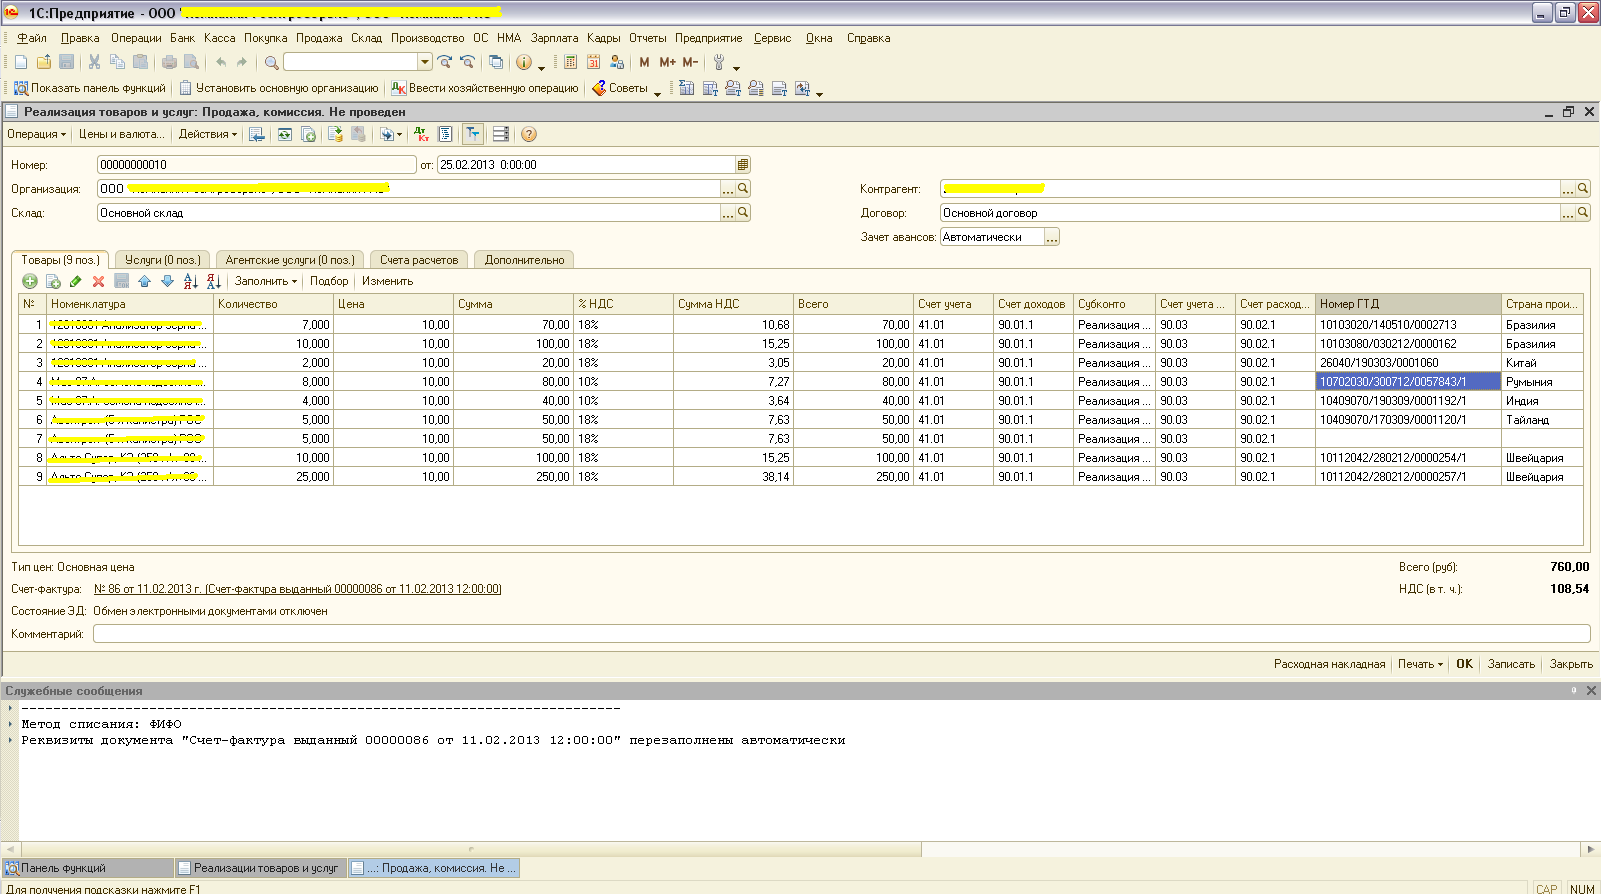Select ГТД cell 10702030/300712/0057843/1
This screenshot has width=1601, height=894.
coord(1408,382)
